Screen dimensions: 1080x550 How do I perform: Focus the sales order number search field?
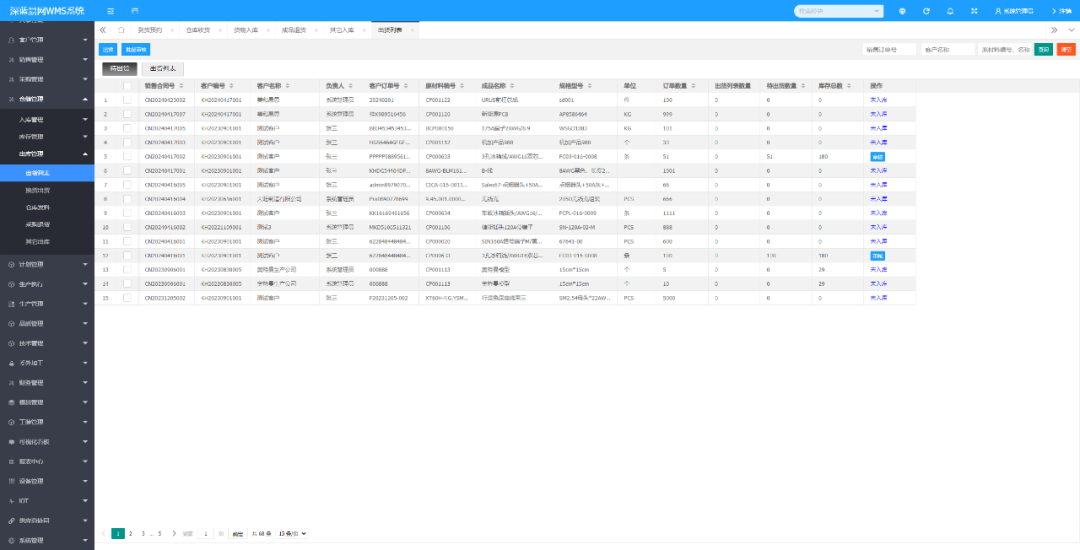889,50
